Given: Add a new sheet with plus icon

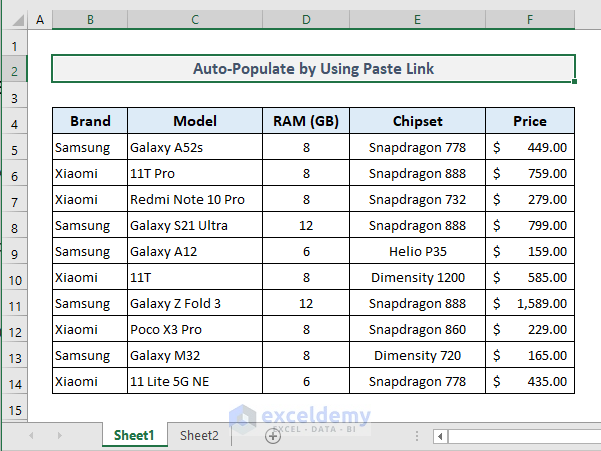Looking at the screenshot, I should (273, 436).
